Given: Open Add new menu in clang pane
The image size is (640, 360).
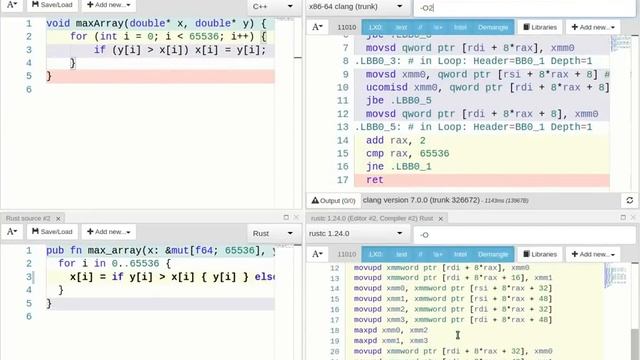Looking at the screenshot, I should click(593, 27).
